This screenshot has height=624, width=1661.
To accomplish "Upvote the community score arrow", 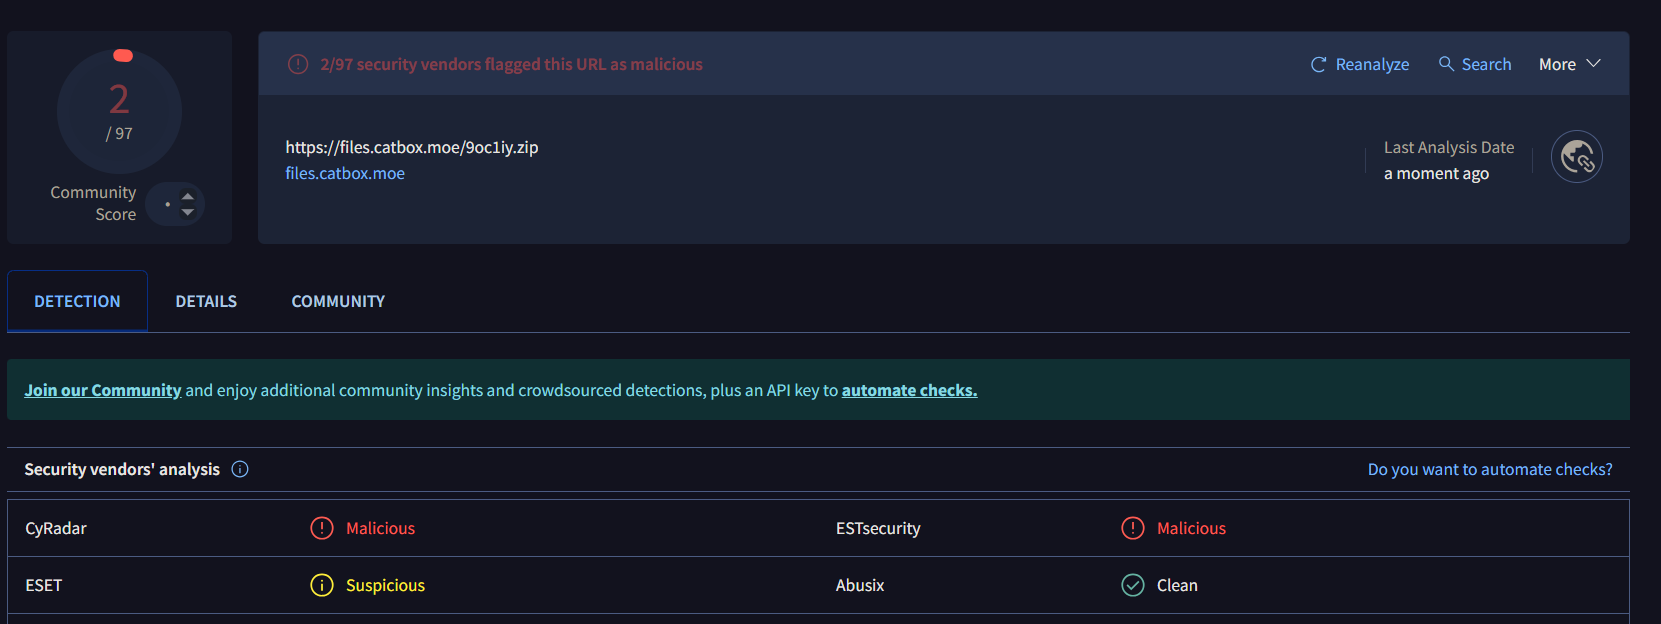I will (187, 196).
